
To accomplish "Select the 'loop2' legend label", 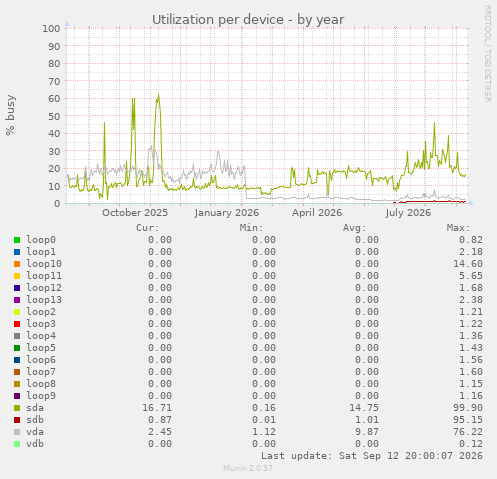I will pyautogui.click(x=41, y=312).
